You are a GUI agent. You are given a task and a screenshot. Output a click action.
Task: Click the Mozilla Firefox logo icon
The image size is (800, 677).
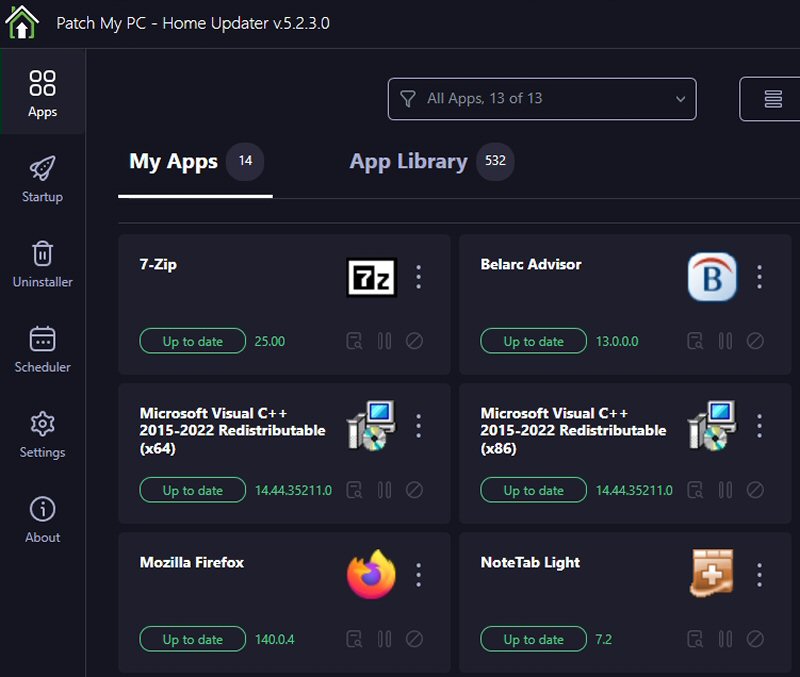pyautogui.click(x=371, y=575)
